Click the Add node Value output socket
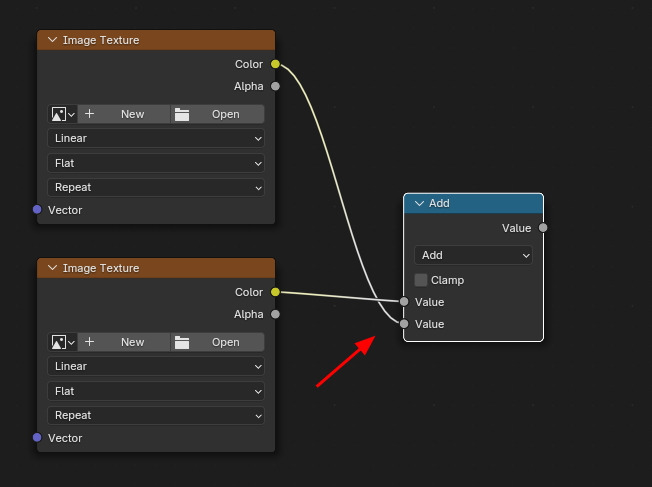Viewport: 652px width, 487px height. point(543,228)
